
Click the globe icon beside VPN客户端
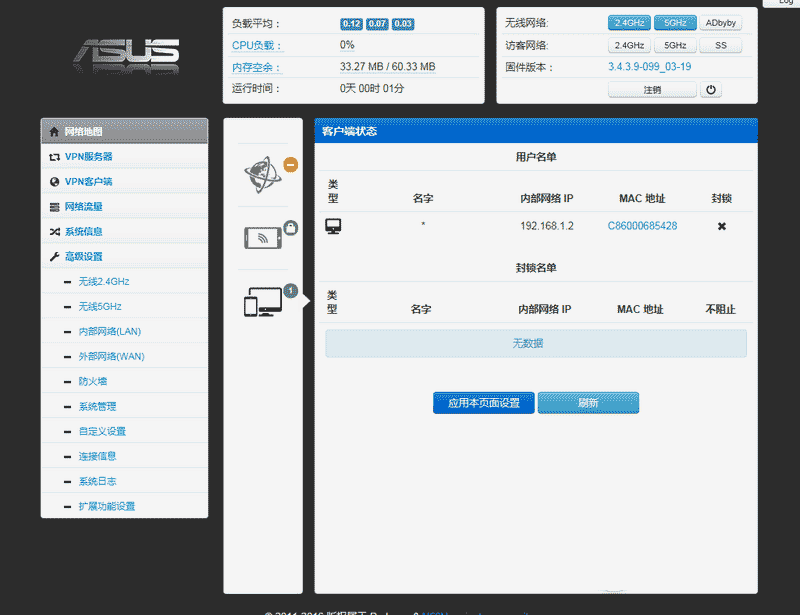(x=54, y=182)
